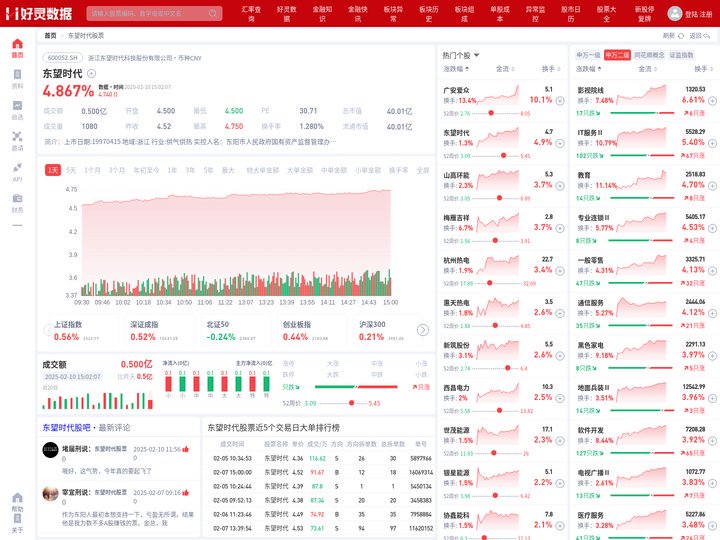Click the plus icon for 教育 sector

(x=712, y=186)
